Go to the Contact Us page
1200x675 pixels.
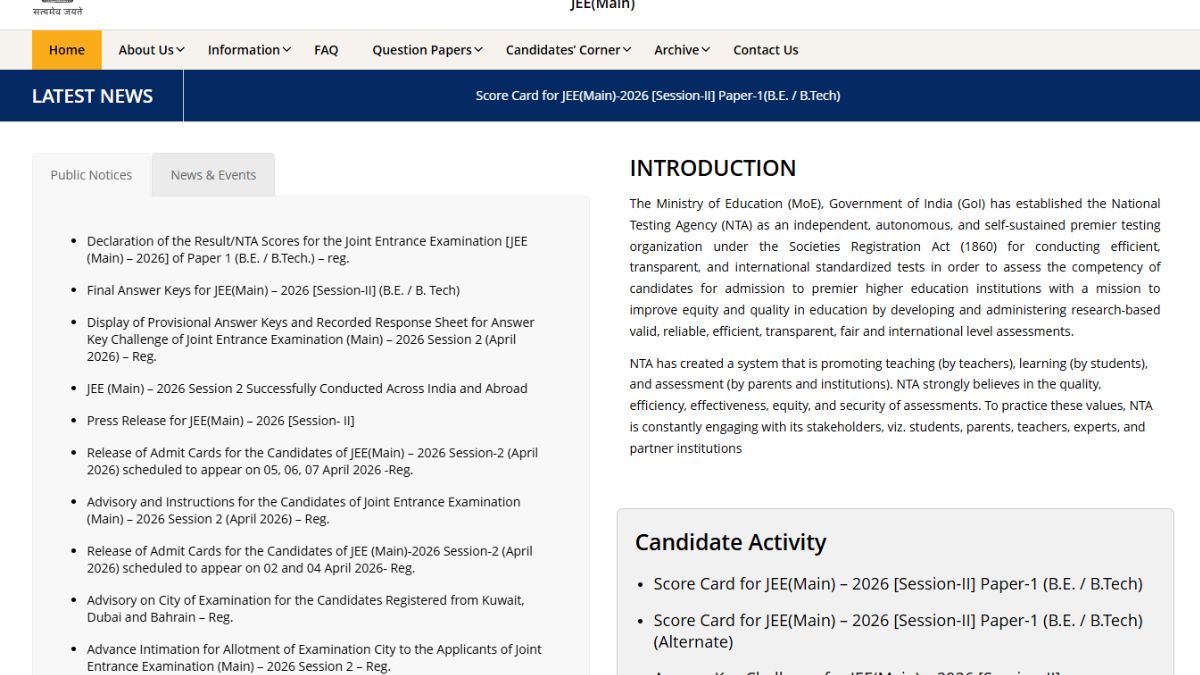(765, 50)
